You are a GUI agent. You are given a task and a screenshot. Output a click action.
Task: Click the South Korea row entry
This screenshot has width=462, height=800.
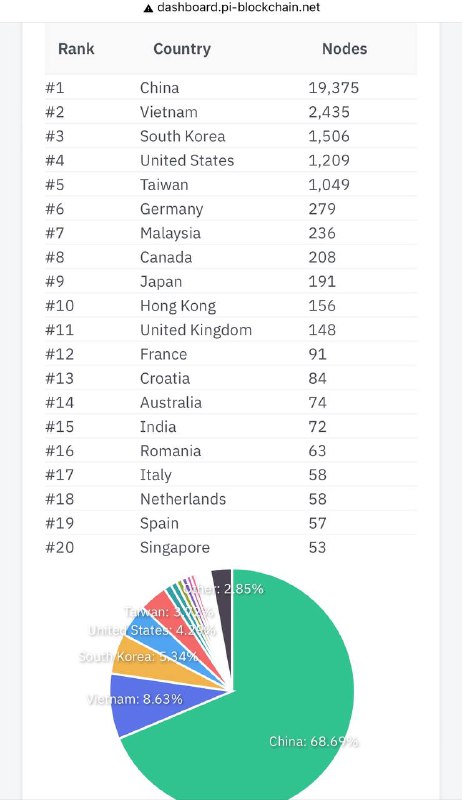click(230, 136)
